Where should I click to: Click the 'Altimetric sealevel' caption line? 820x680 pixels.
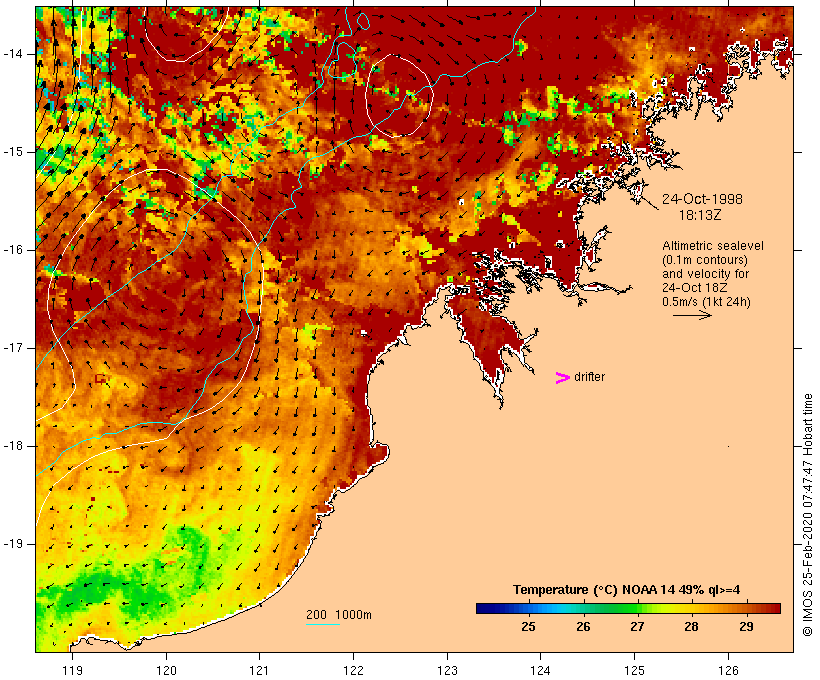coord(713,246)
